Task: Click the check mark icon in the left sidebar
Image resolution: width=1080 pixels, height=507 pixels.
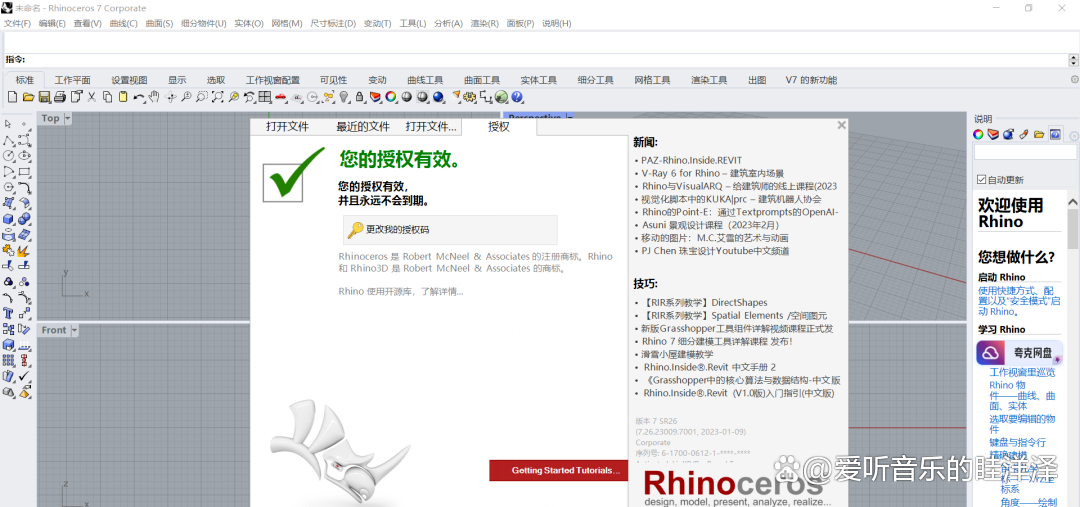Action: (x=24, y=376)
